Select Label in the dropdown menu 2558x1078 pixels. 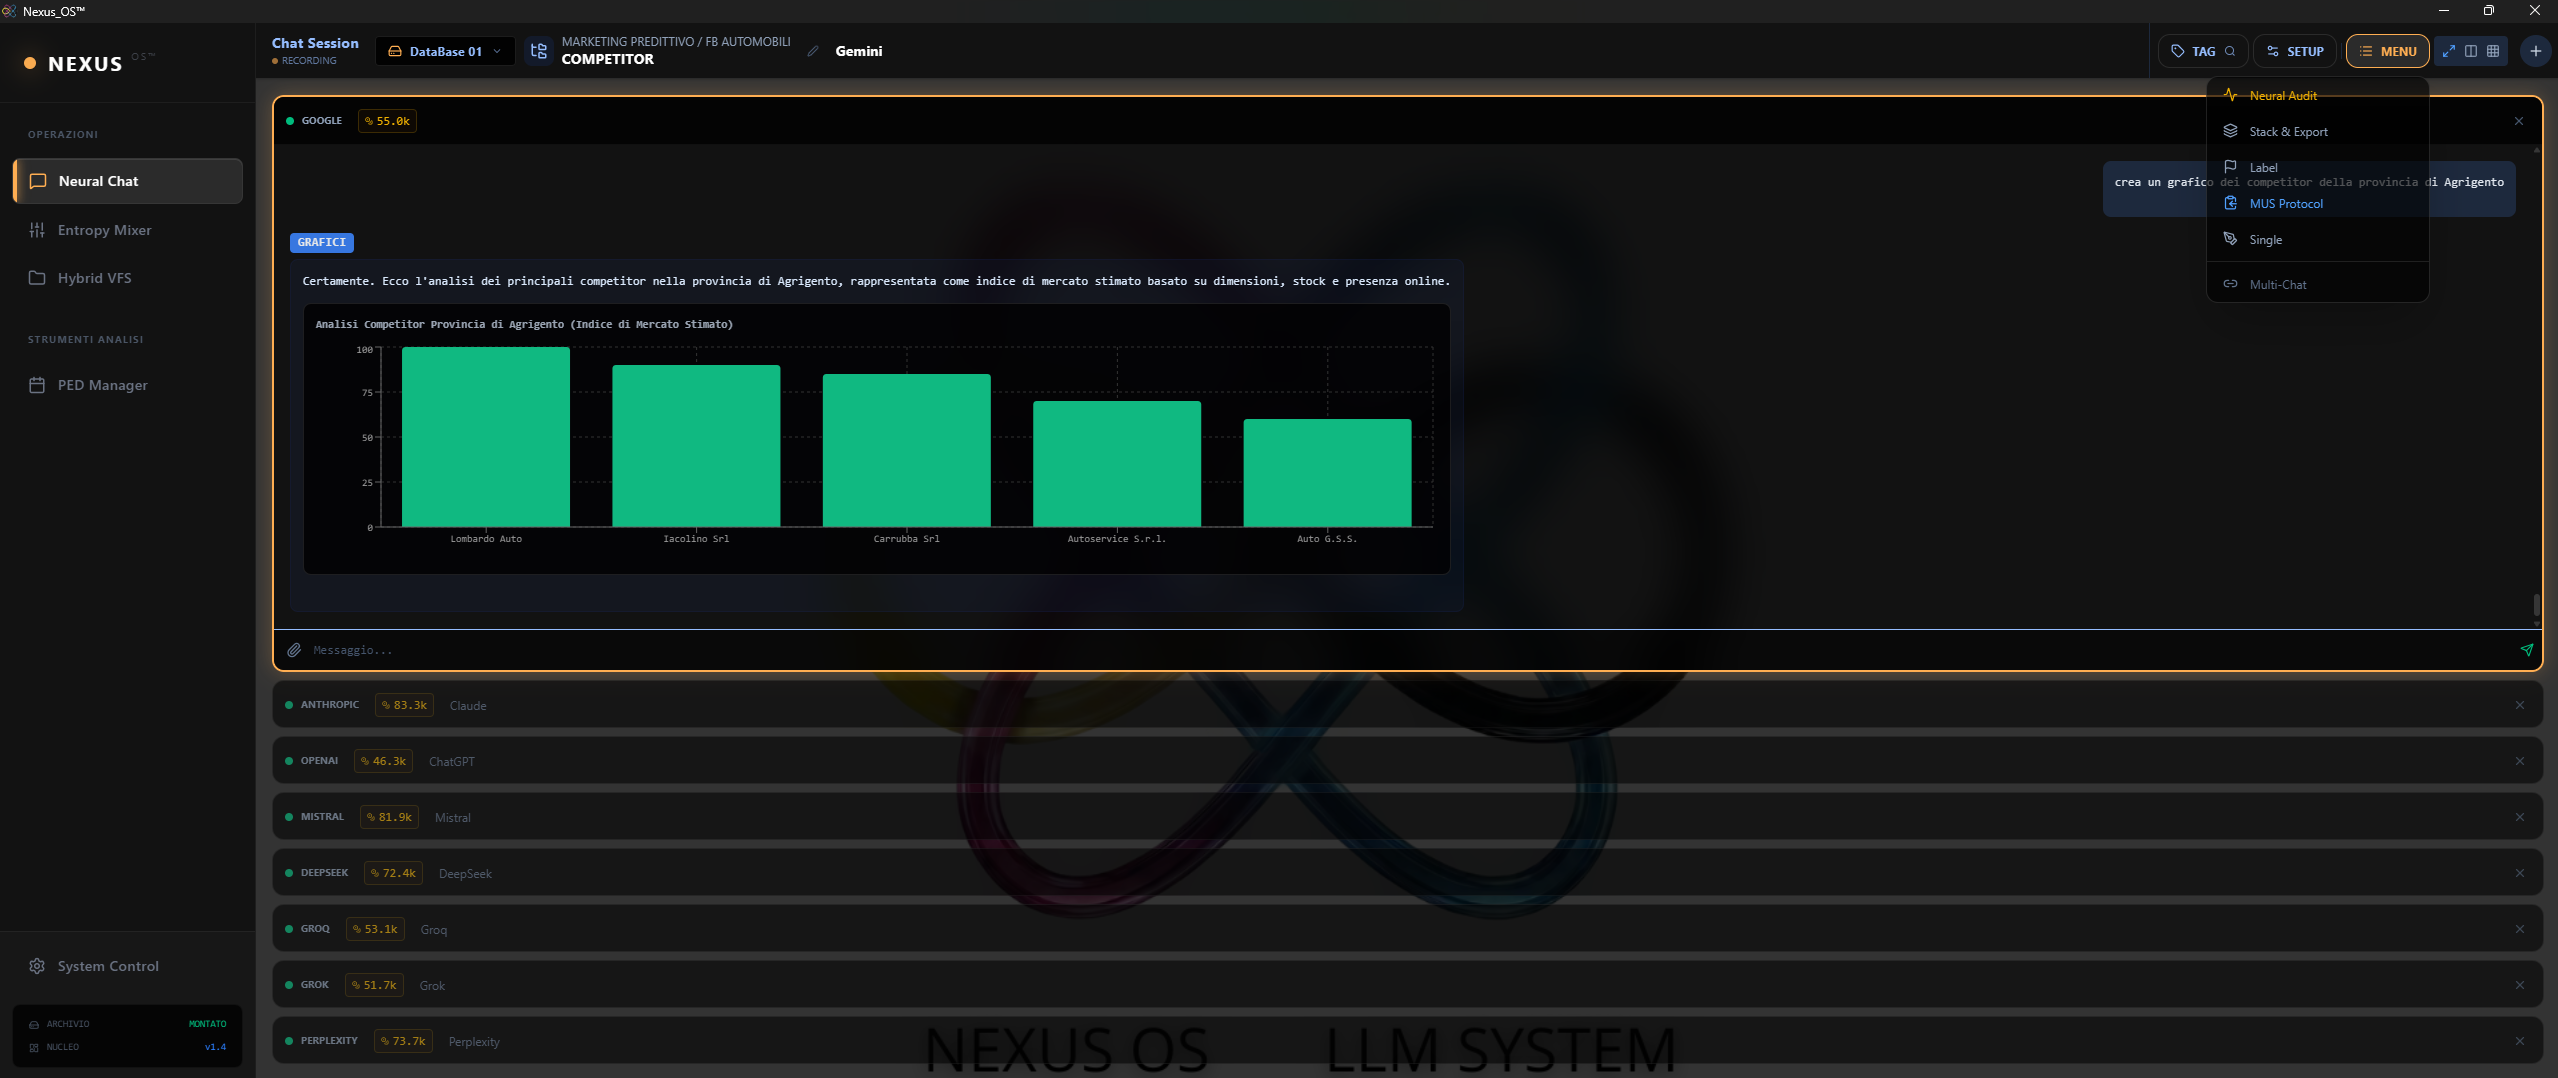pos(2317,168)
